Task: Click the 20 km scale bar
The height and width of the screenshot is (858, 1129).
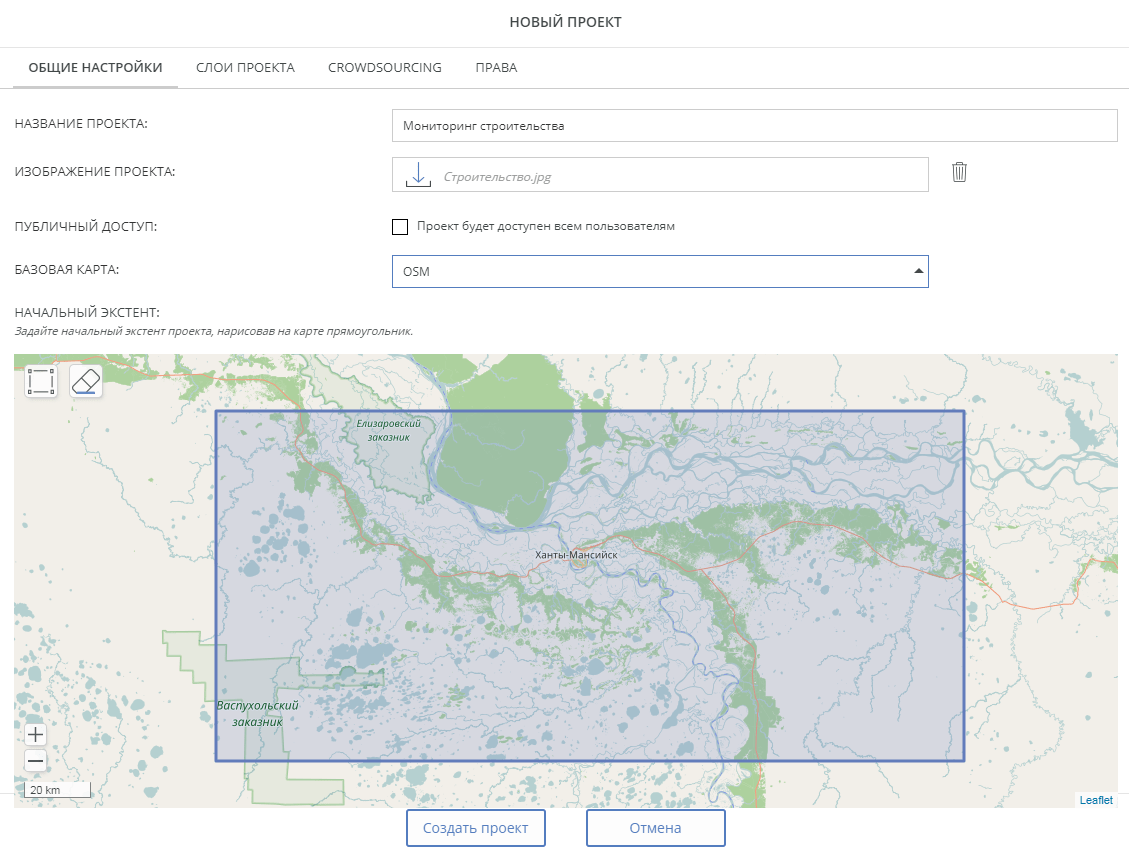Action: [x=58, y=790]
